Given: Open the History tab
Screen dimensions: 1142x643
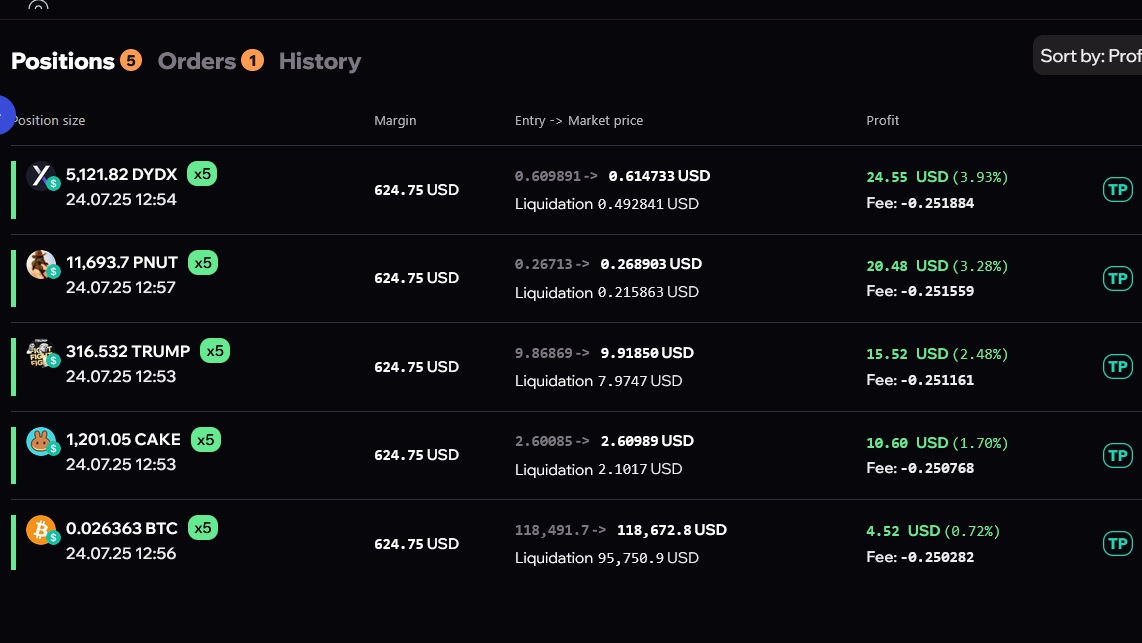Looking at the screenshot, I should point(320,61).
